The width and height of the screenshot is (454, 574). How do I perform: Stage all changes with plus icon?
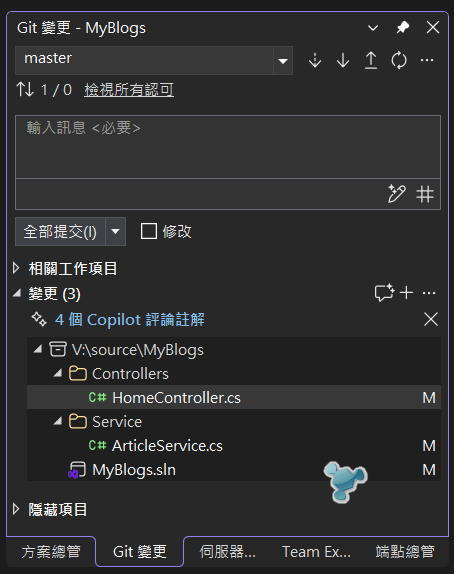[x=406, y=293]
